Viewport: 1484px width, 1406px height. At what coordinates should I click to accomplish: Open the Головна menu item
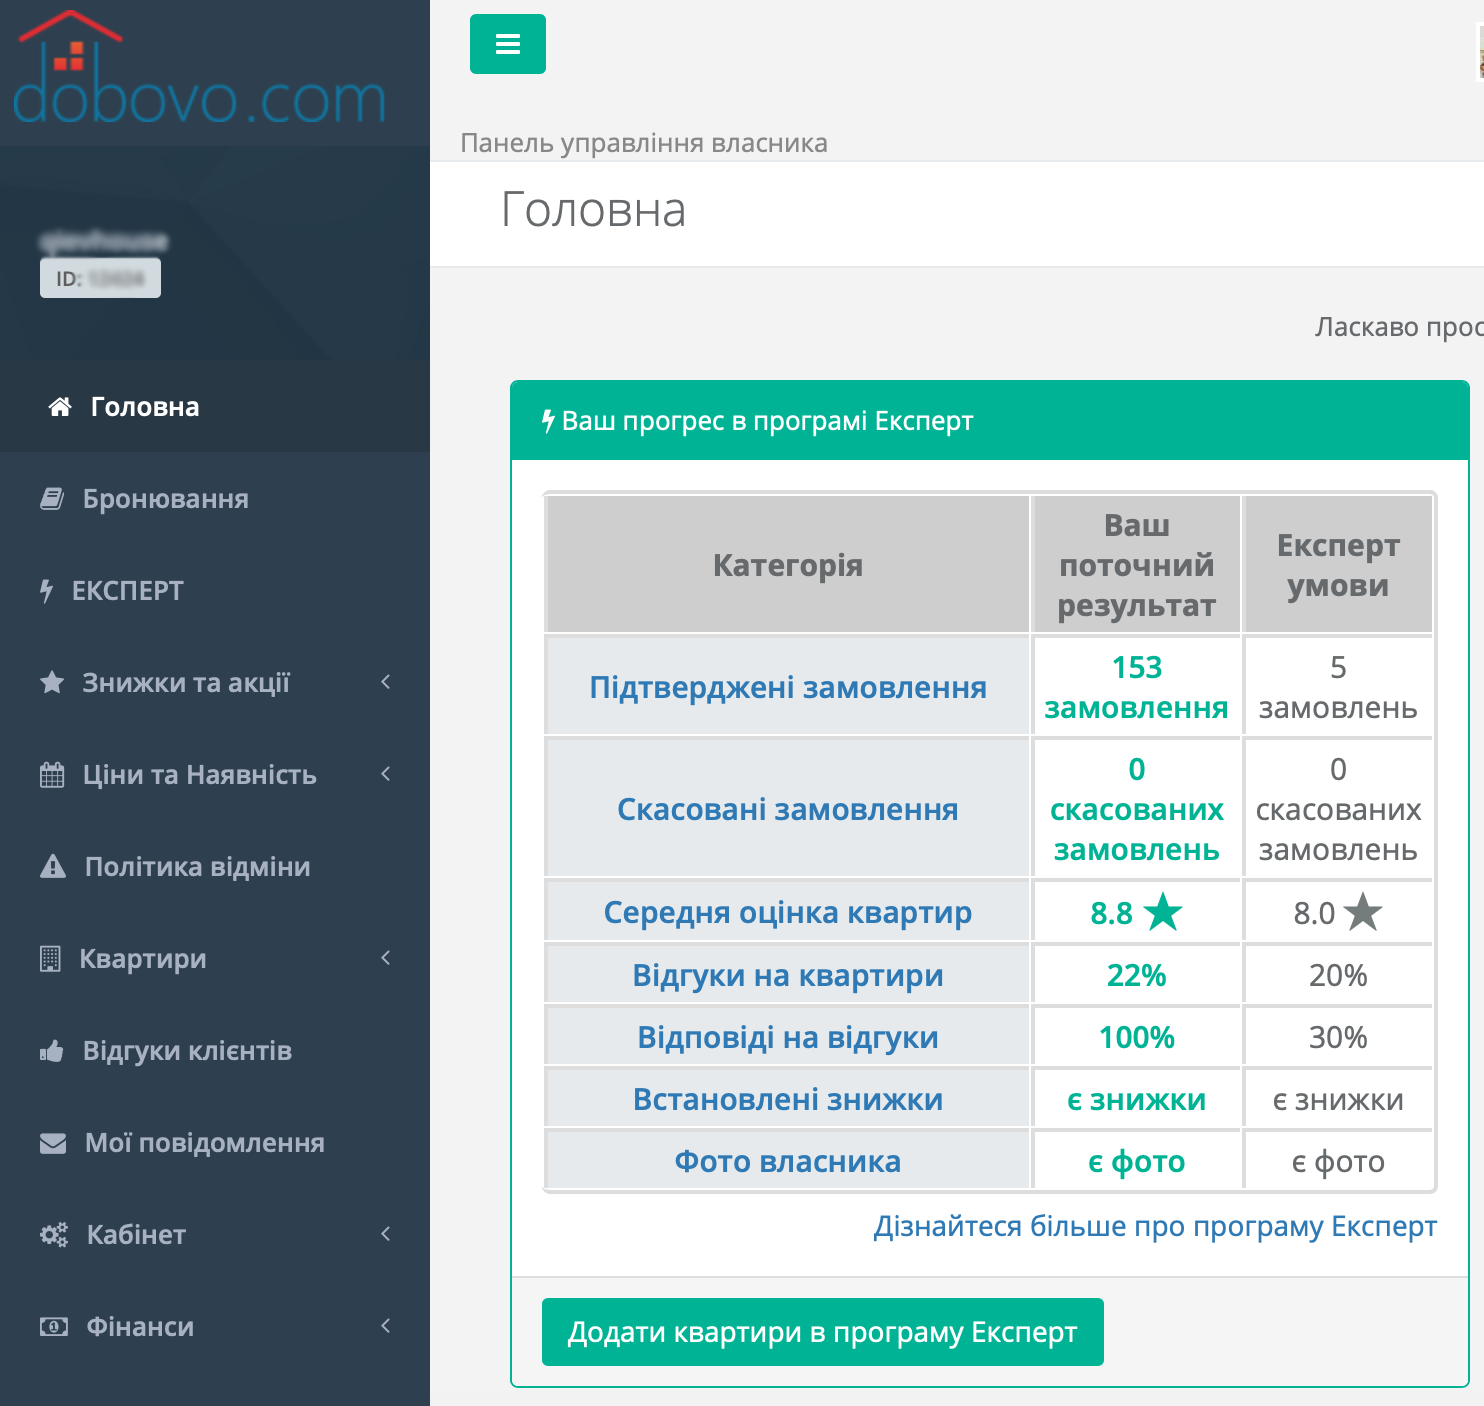(x=215, y=407)
